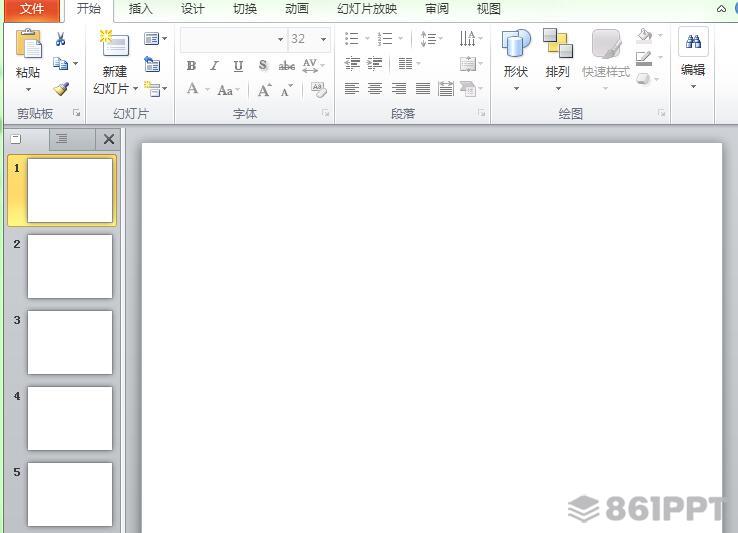Click the Text Direction icon
Image resolution: width=738 pixels, height=533 pixels.
[x=467, y=39]
